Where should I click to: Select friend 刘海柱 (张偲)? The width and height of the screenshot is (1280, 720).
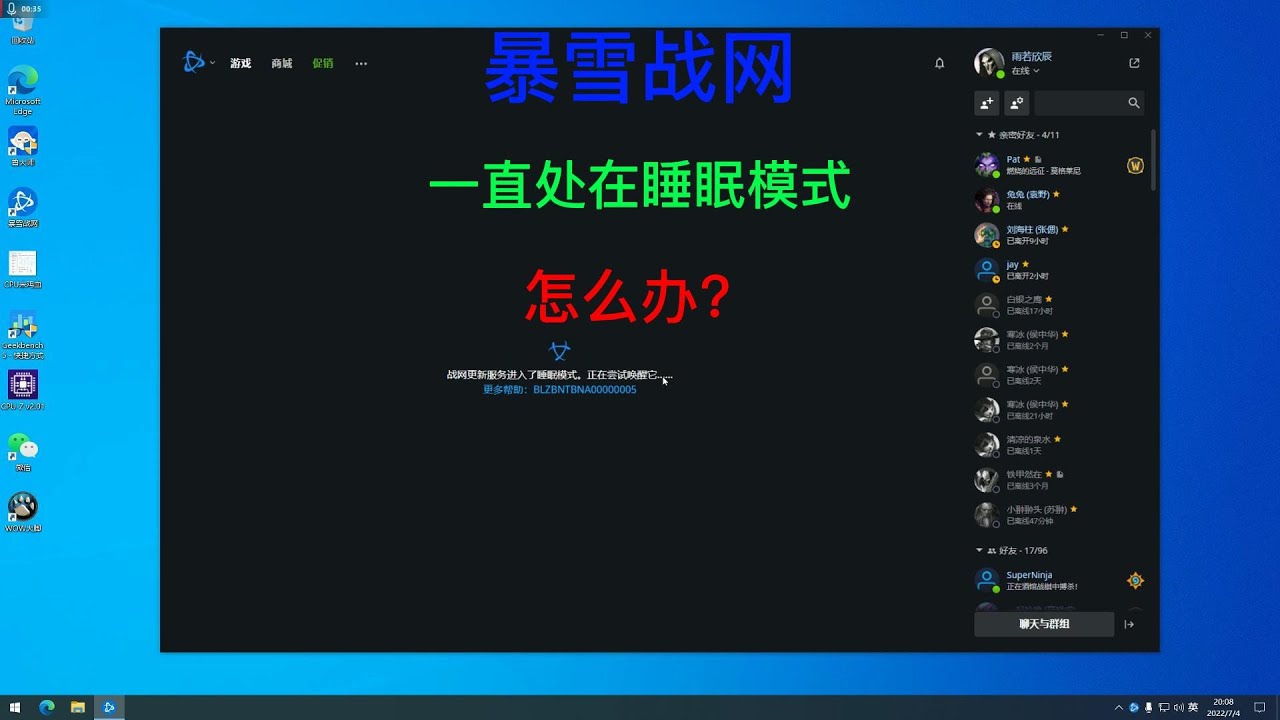(x=1060, y=235)
